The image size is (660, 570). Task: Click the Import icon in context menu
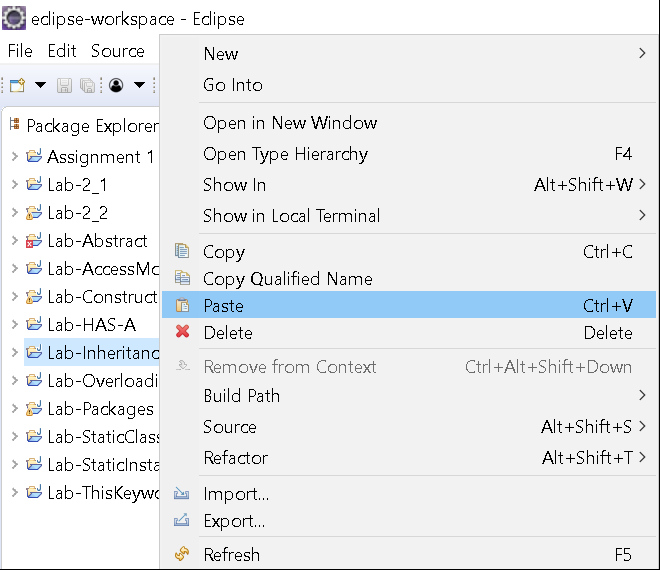point(181,493)
